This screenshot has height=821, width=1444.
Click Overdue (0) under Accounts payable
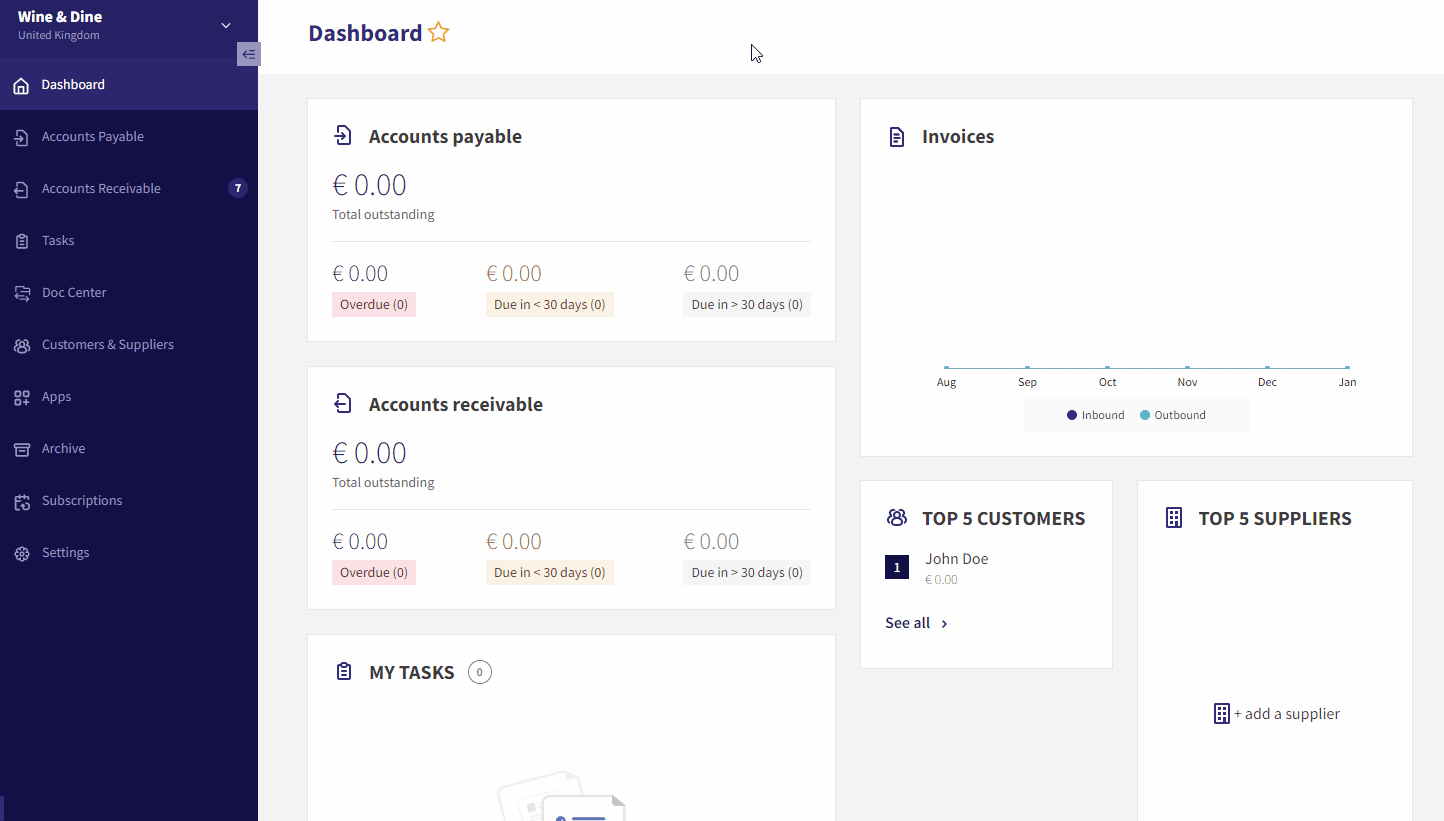[374, 305]
